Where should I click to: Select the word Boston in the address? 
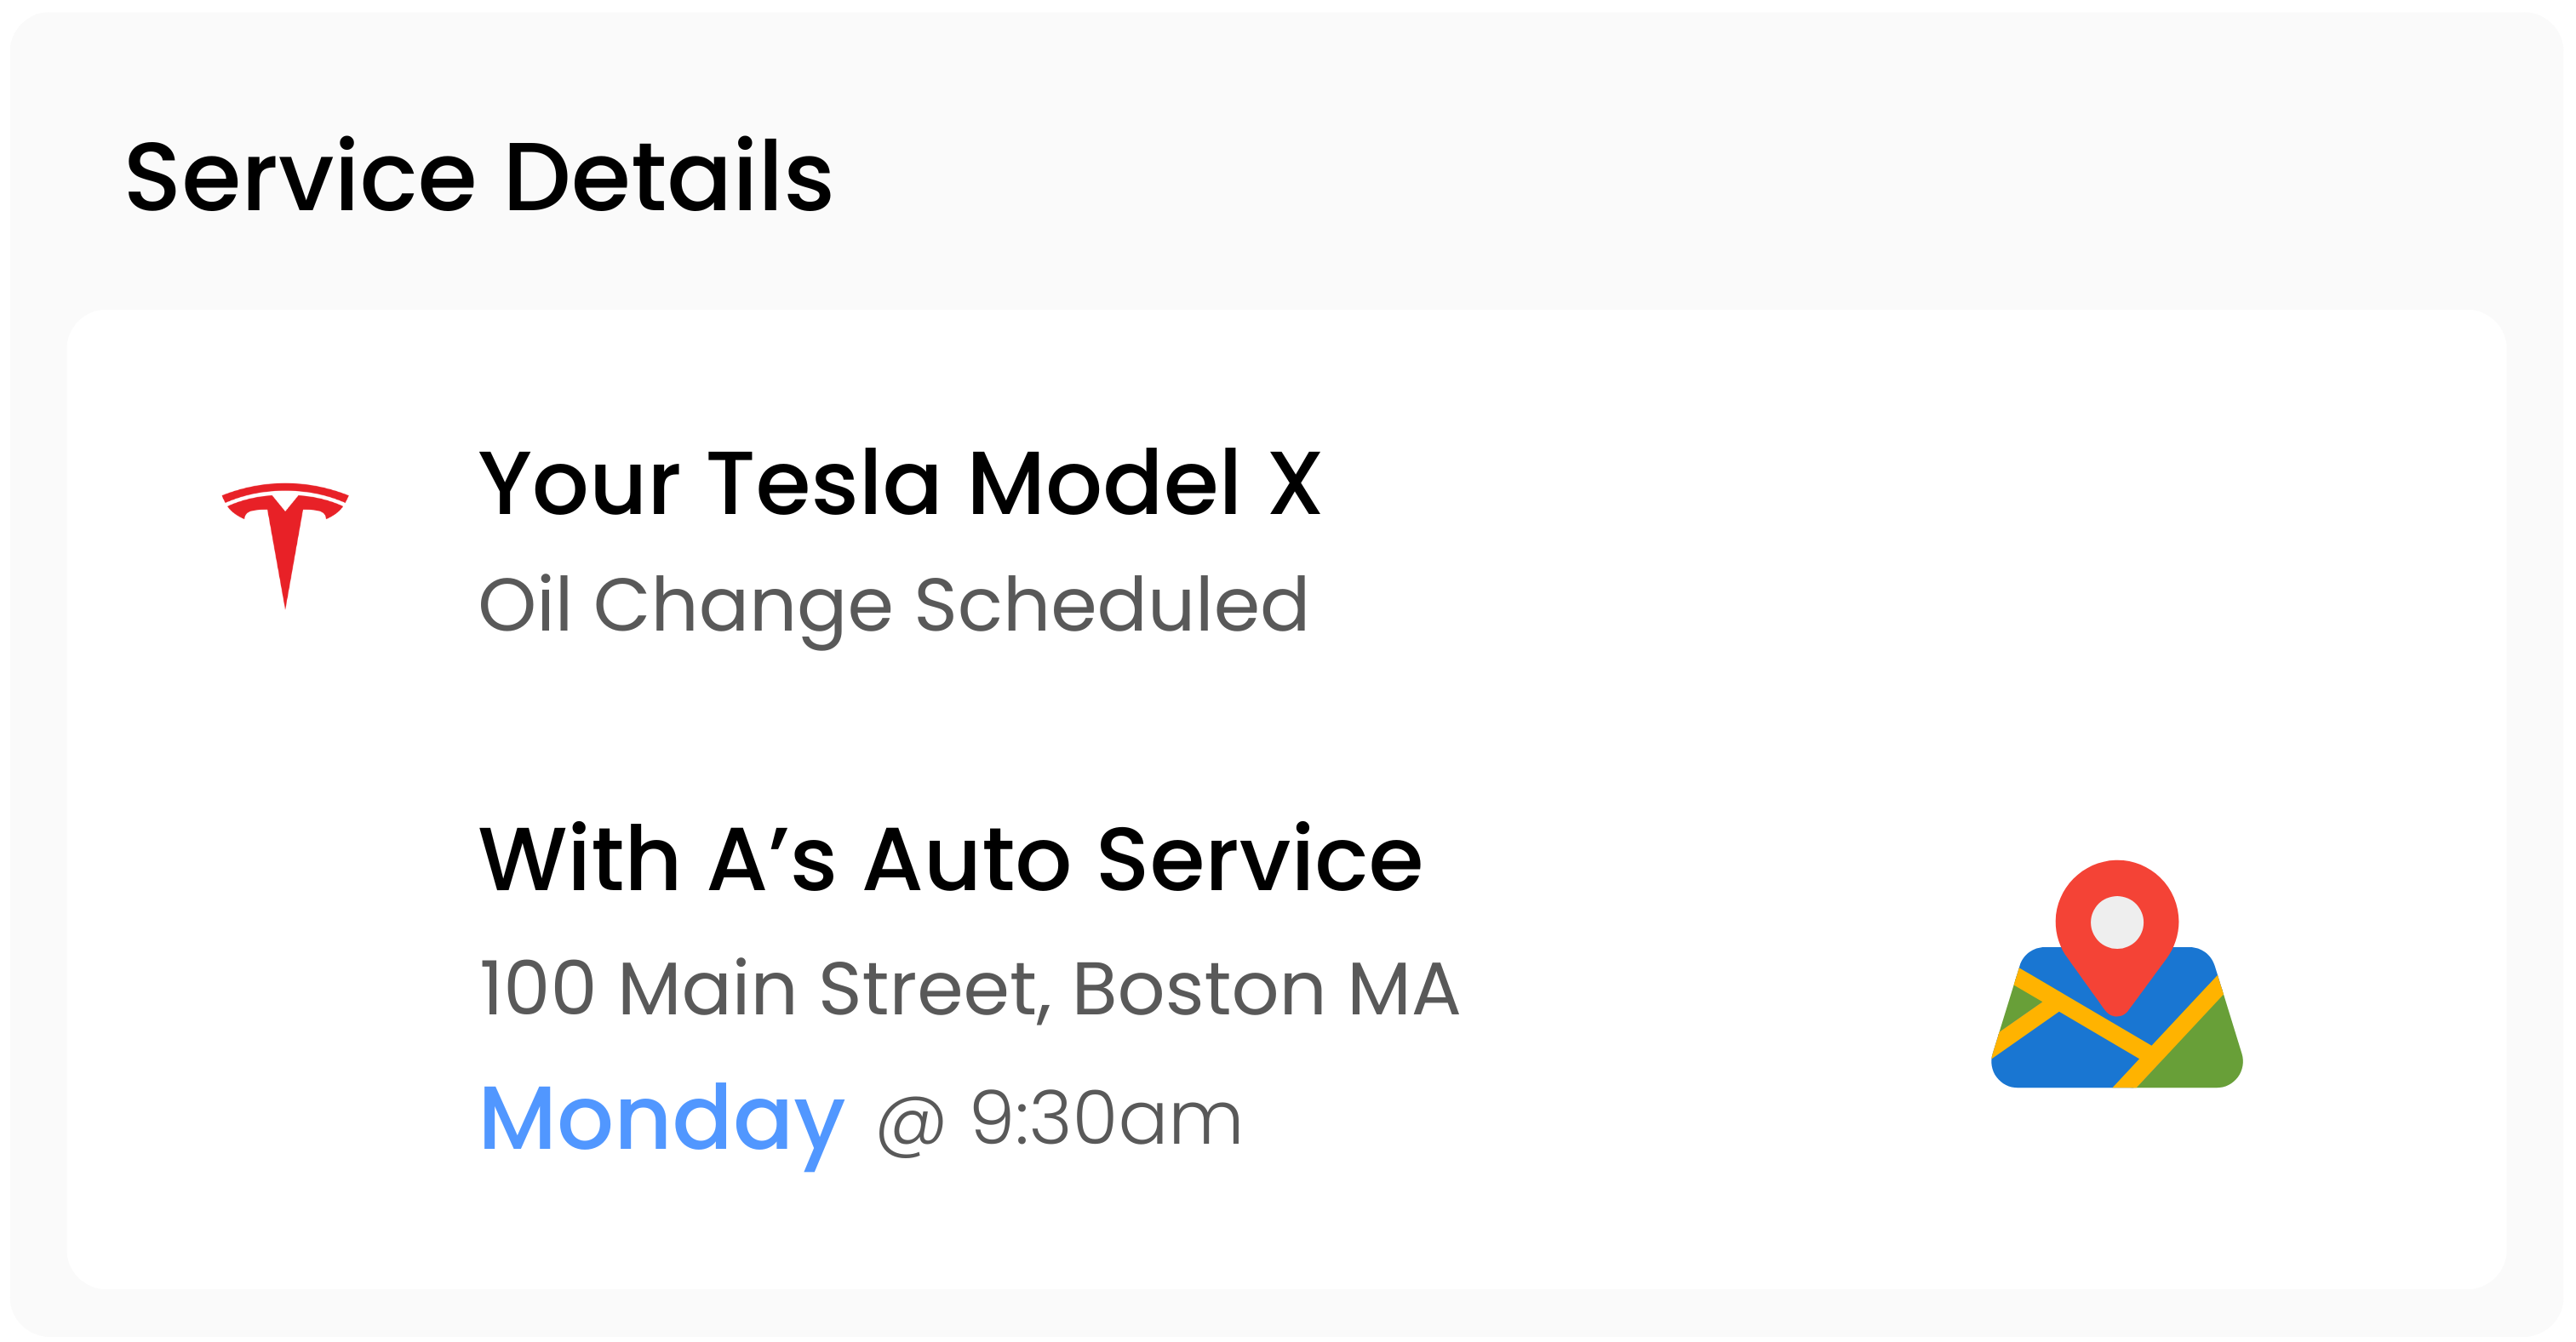pyautogui.click(x=1198, y=990)
